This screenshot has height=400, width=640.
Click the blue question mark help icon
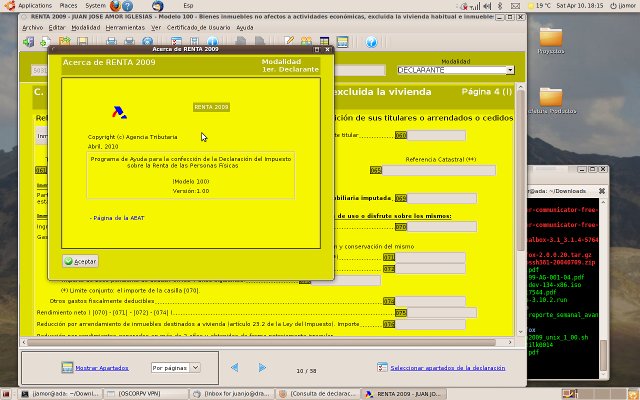(x=371, y=42)
